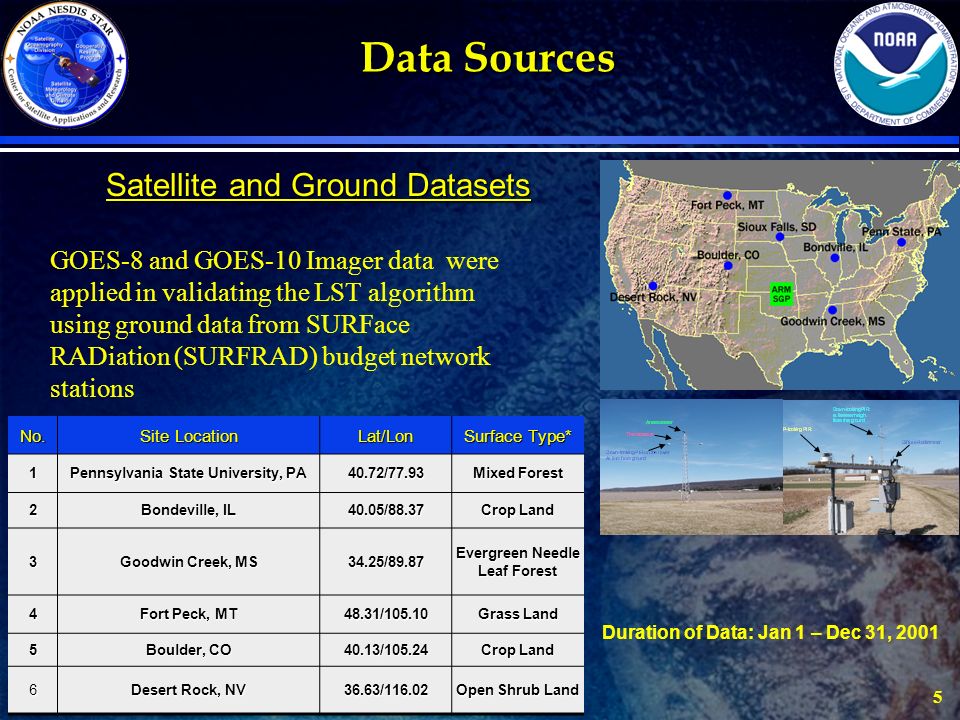Screen dimensions: 960x720
Task: Click row number '2' in the table
Action: pos(32,510)
